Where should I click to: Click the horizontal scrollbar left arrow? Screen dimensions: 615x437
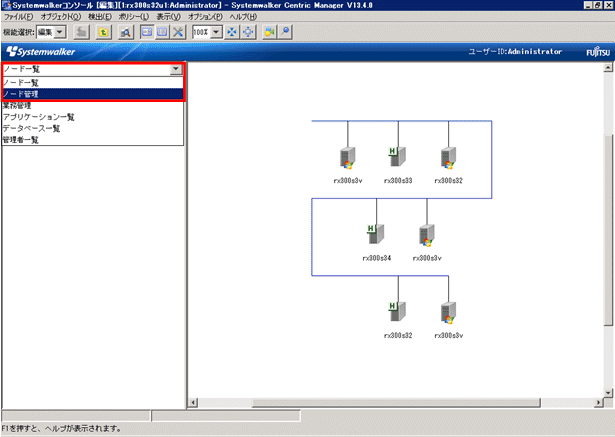193,402
